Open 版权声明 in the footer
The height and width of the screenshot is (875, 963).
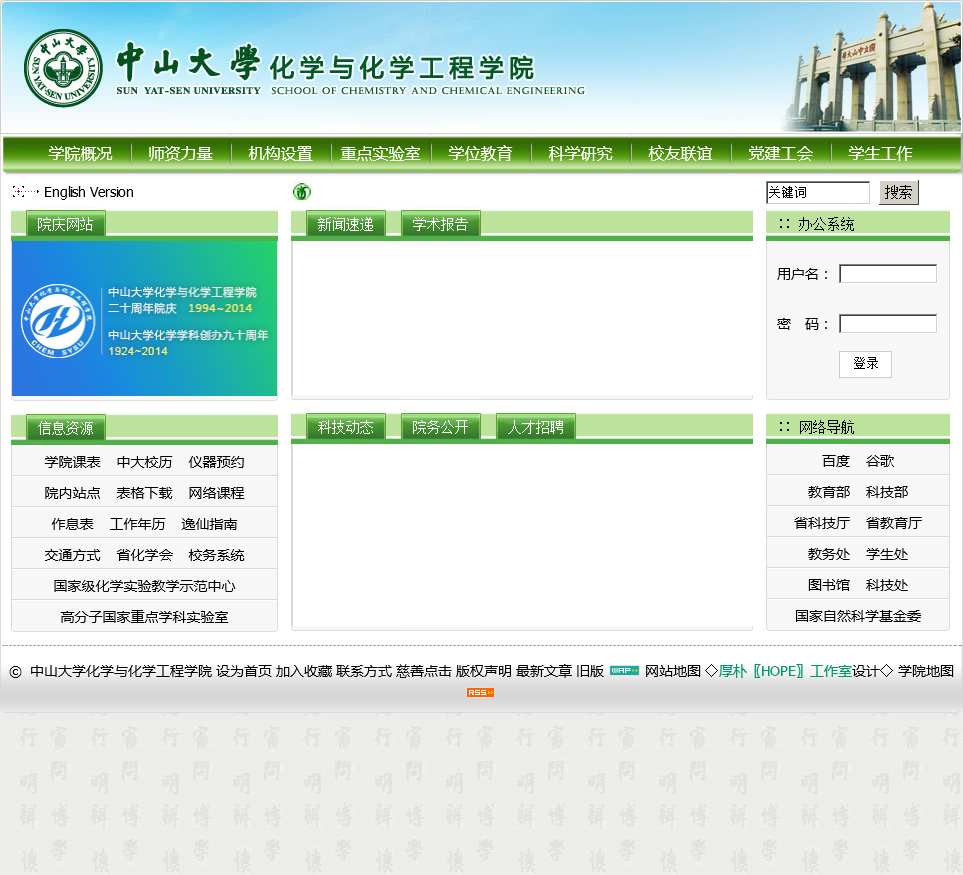pos(483,671)
